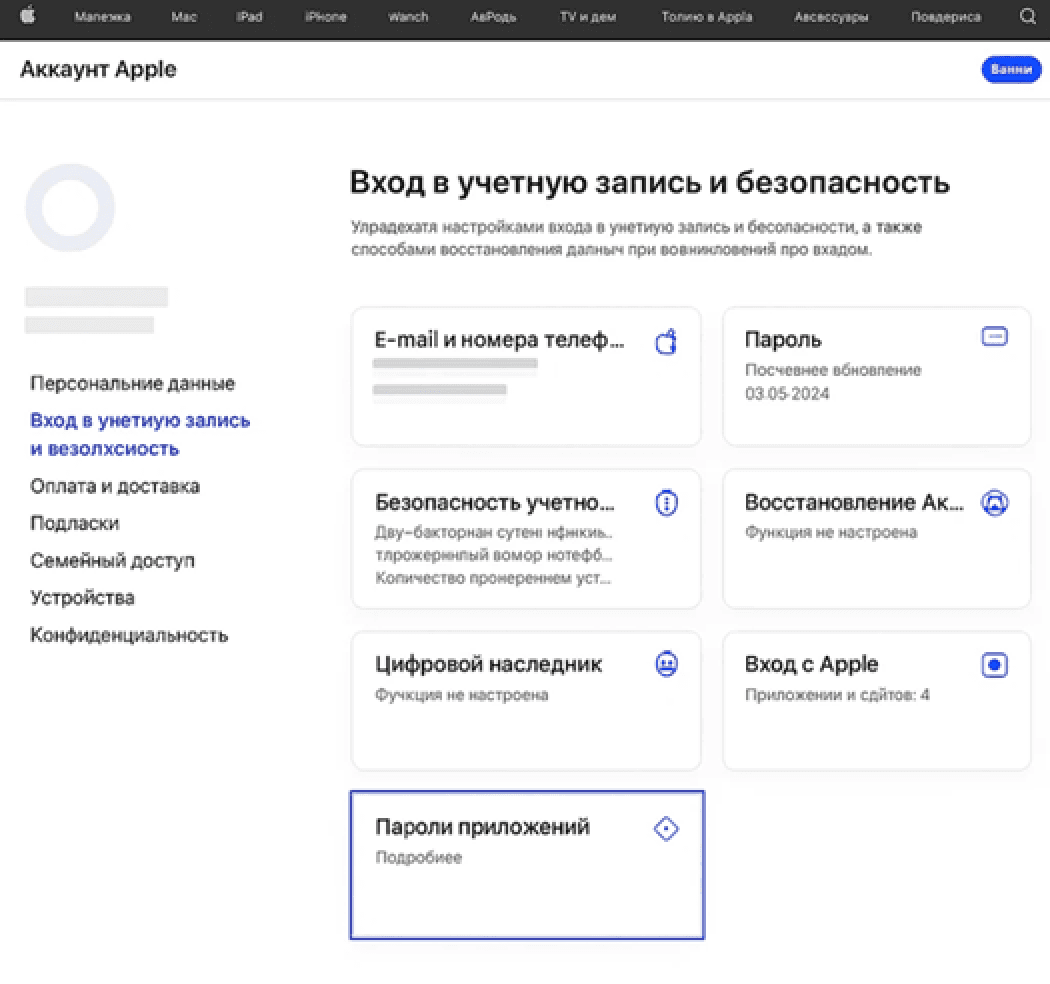
Task: Click the password icon on Пароль card
Action: pos(994,336)
